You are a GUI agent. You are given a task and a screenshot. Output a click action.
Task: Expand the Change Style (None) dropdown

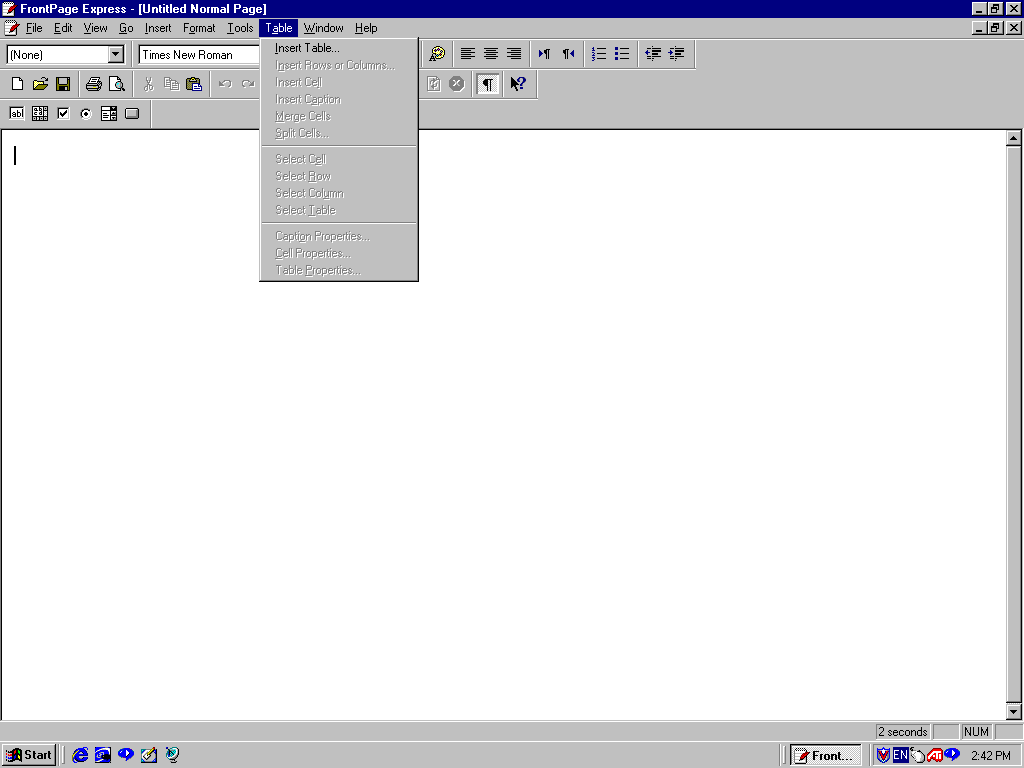116,55
